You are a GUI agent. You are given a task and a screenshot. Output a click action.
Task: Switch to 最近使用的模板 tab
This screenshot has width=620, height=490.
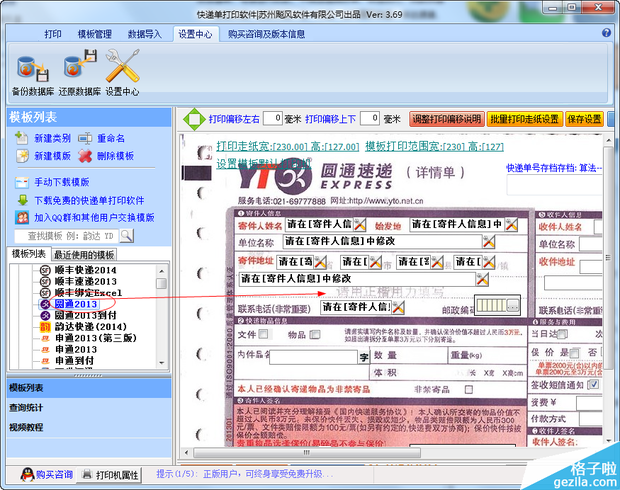click(84, 255)
